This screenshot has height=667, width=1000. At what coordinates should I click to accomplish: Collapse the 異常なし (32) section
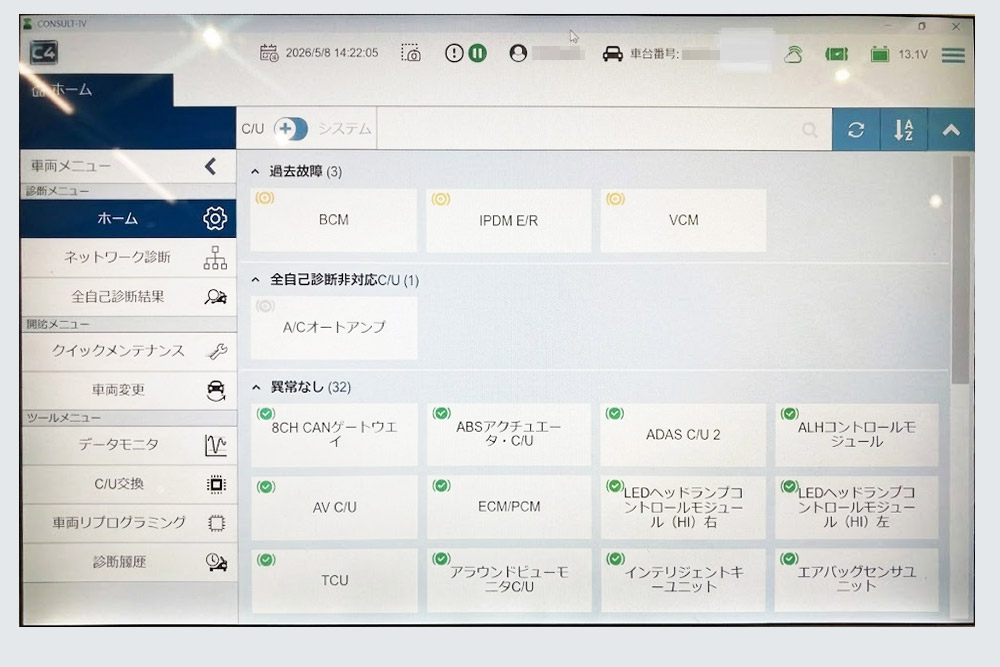tap(256, 387)
